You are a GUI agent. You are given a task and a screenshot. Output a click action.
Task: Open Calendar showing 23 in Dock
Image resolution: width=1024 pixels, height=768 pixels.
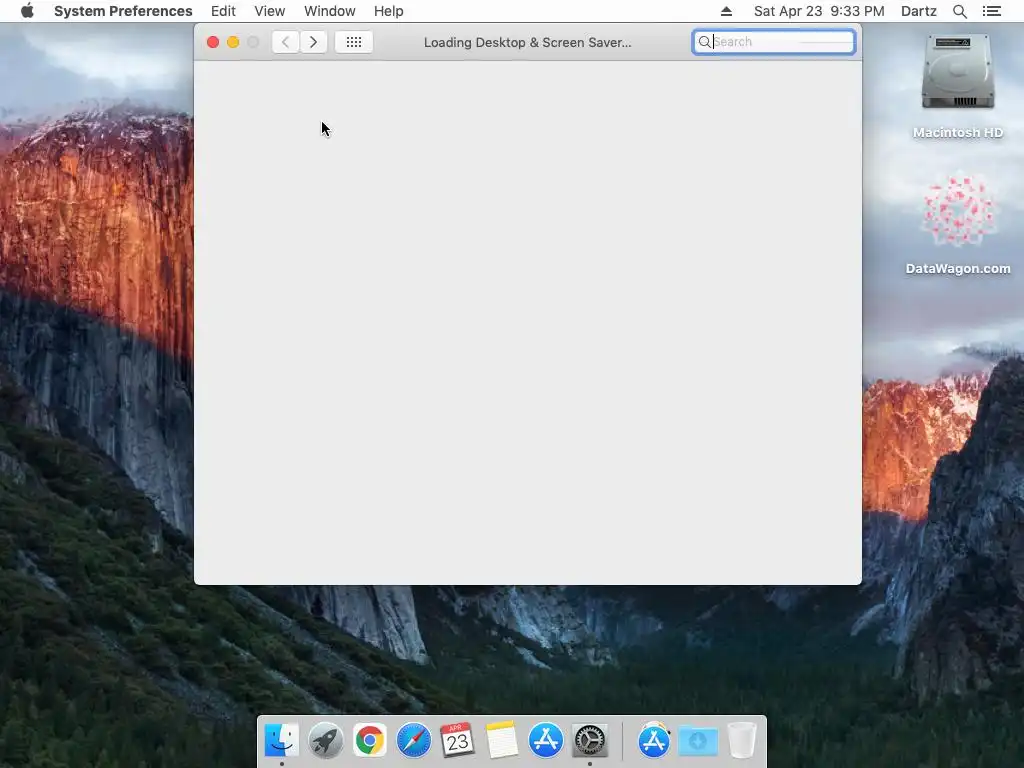pos(457,740)
